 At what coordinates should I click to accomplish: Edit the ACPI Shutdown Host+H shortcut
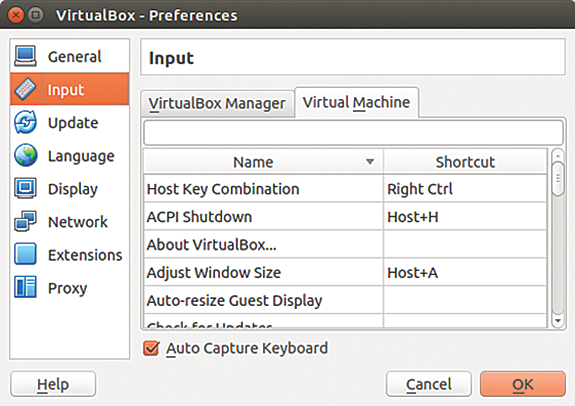point(465,217)
